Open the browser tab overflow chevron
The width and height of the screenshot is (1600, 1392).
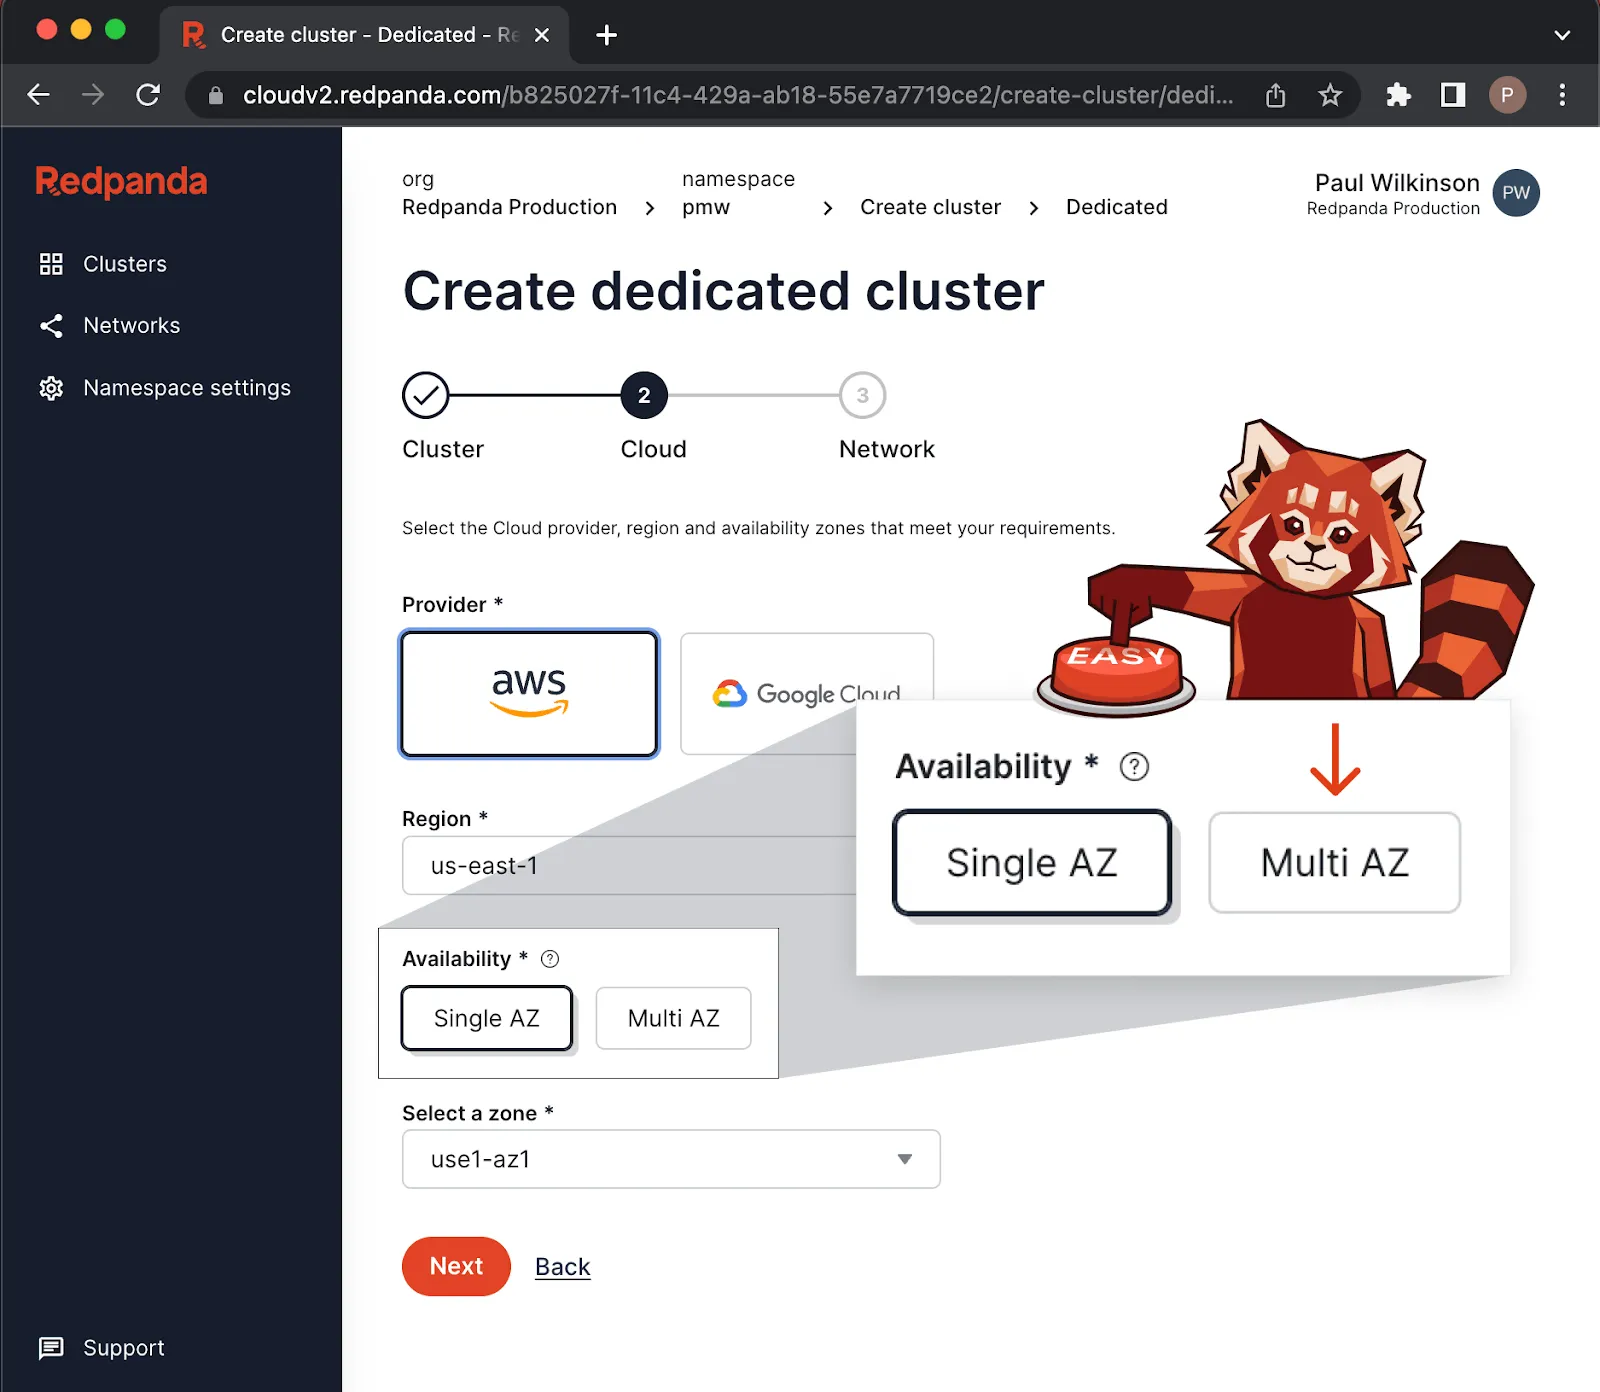coord(1563,36)
